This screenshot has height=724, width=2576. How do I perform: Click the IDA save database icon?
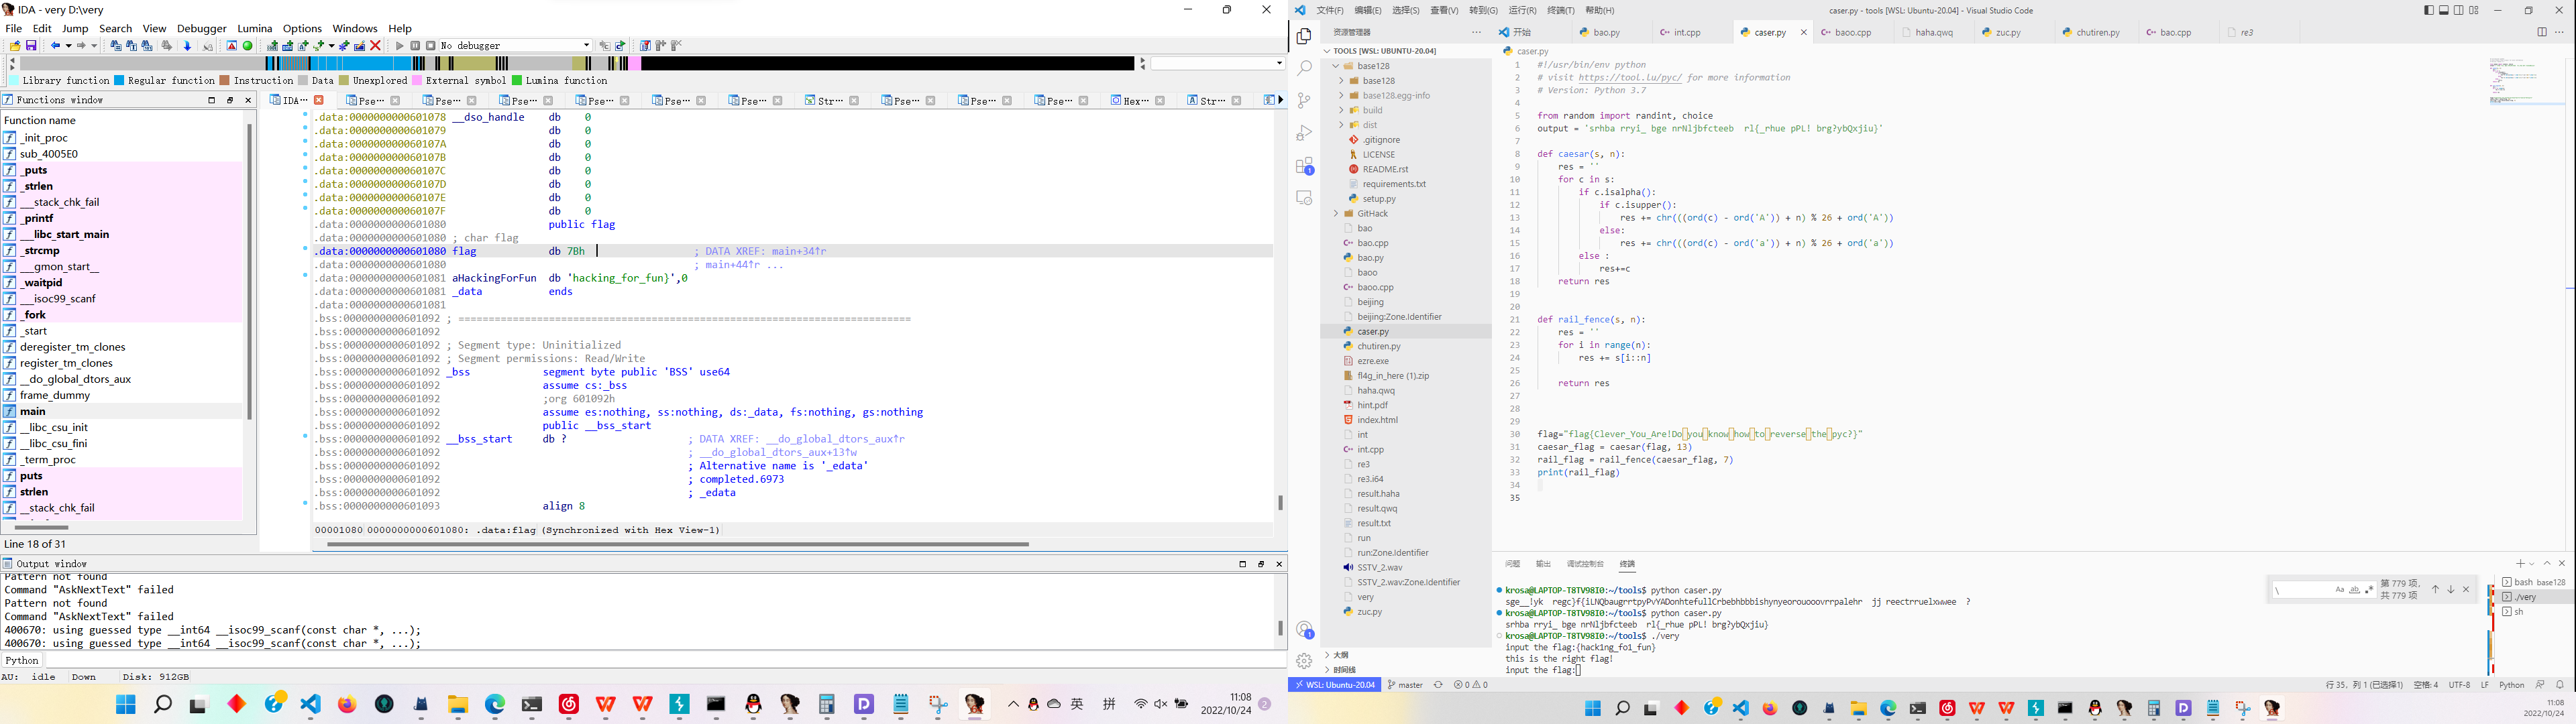click(x=31, y=46)
